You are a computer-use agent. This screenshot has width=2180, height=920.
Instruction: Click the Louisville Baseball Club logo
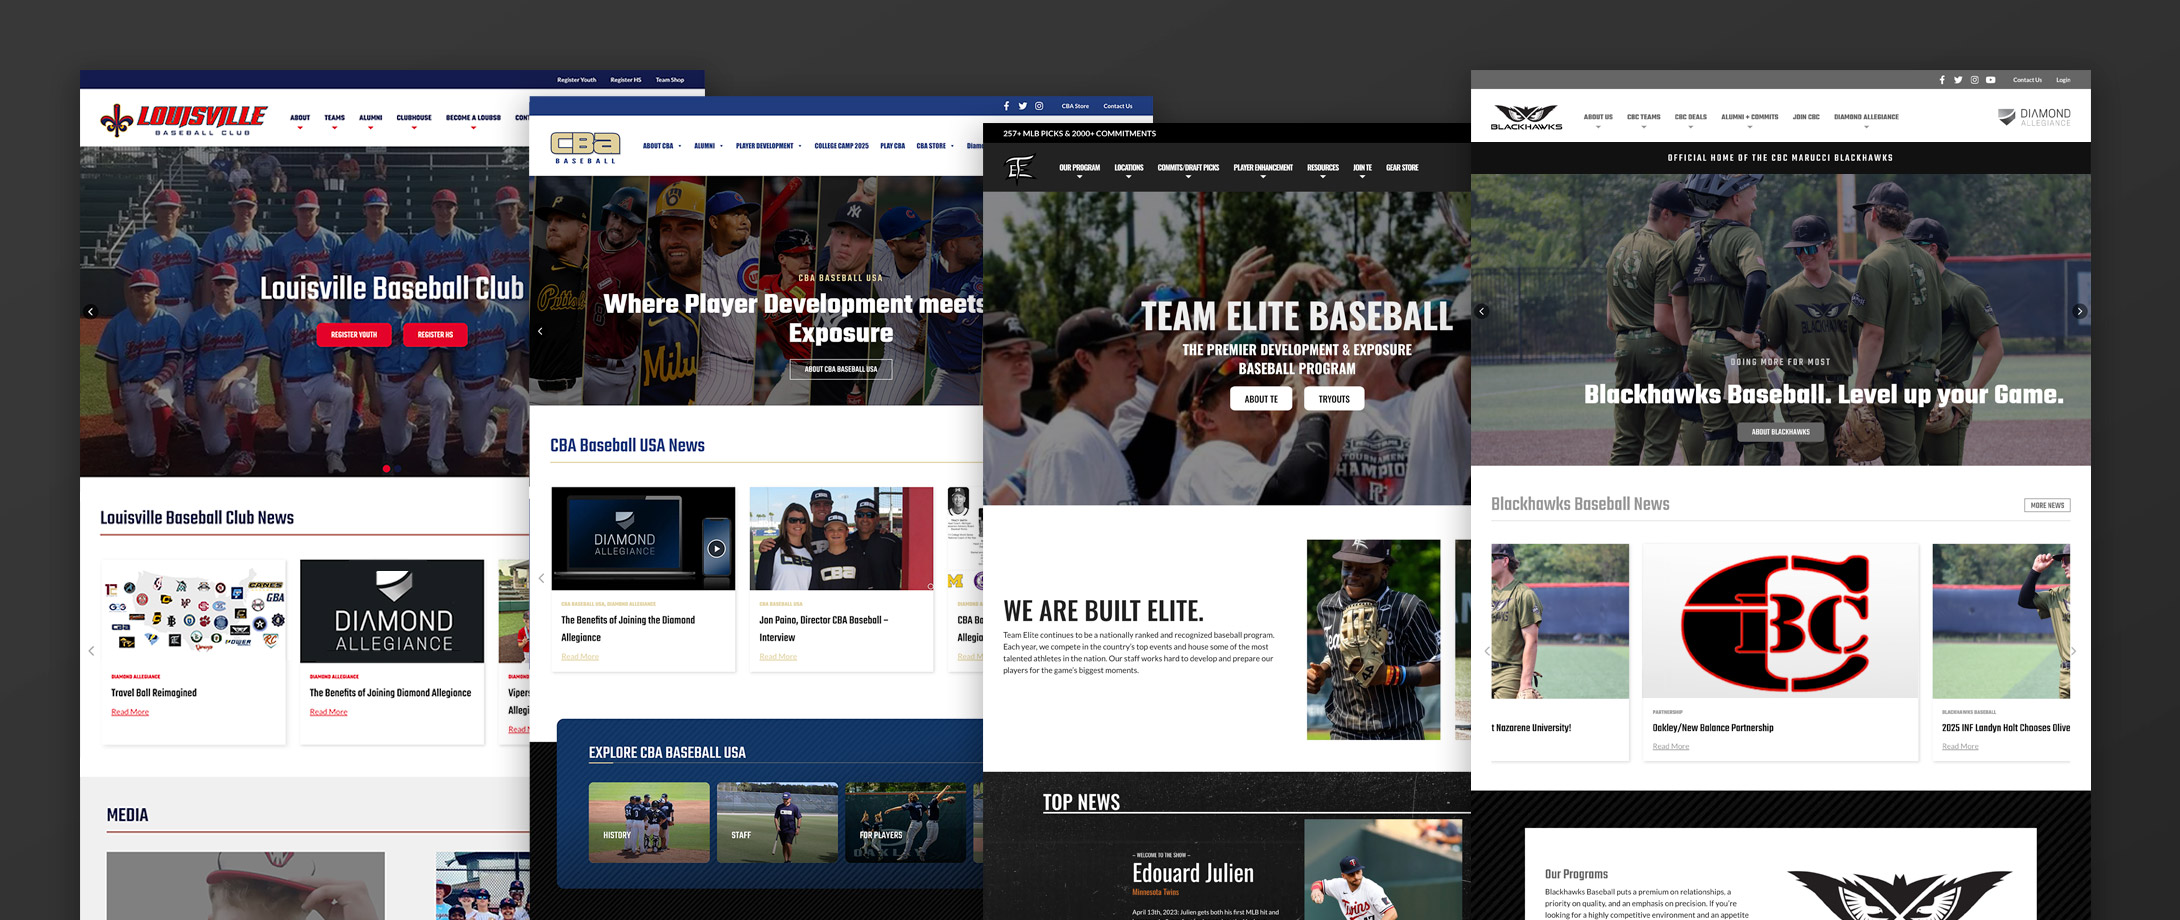(x=184, y=120)
